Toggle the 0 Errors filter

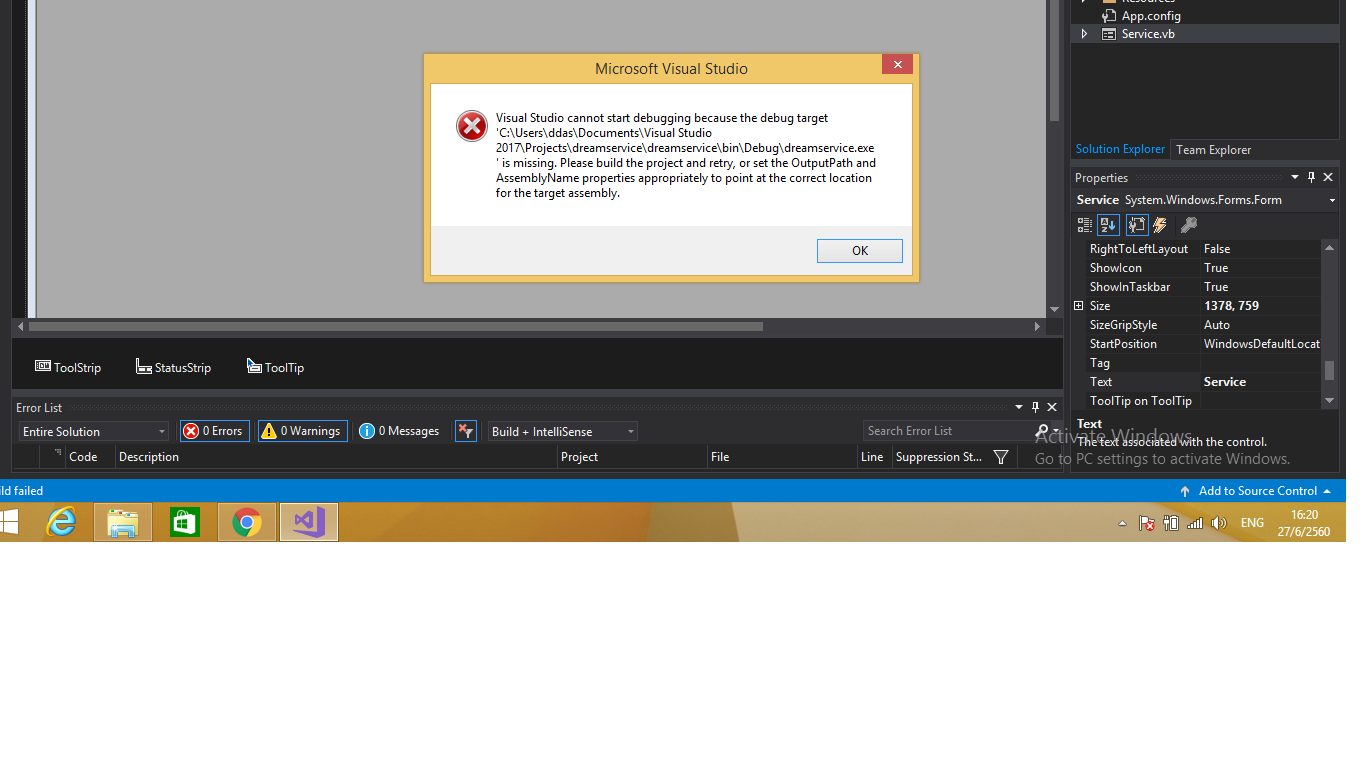point(214,431)
